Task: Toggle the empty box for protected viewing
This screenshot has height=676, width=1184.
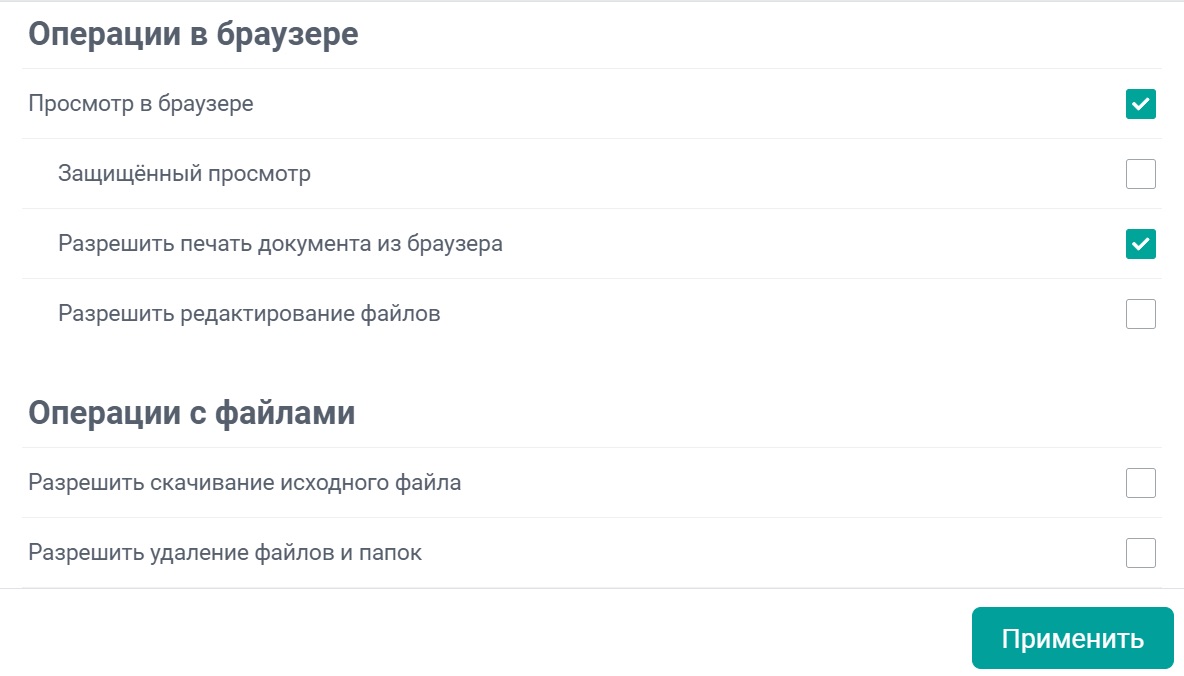Action: pos(1140,174)
